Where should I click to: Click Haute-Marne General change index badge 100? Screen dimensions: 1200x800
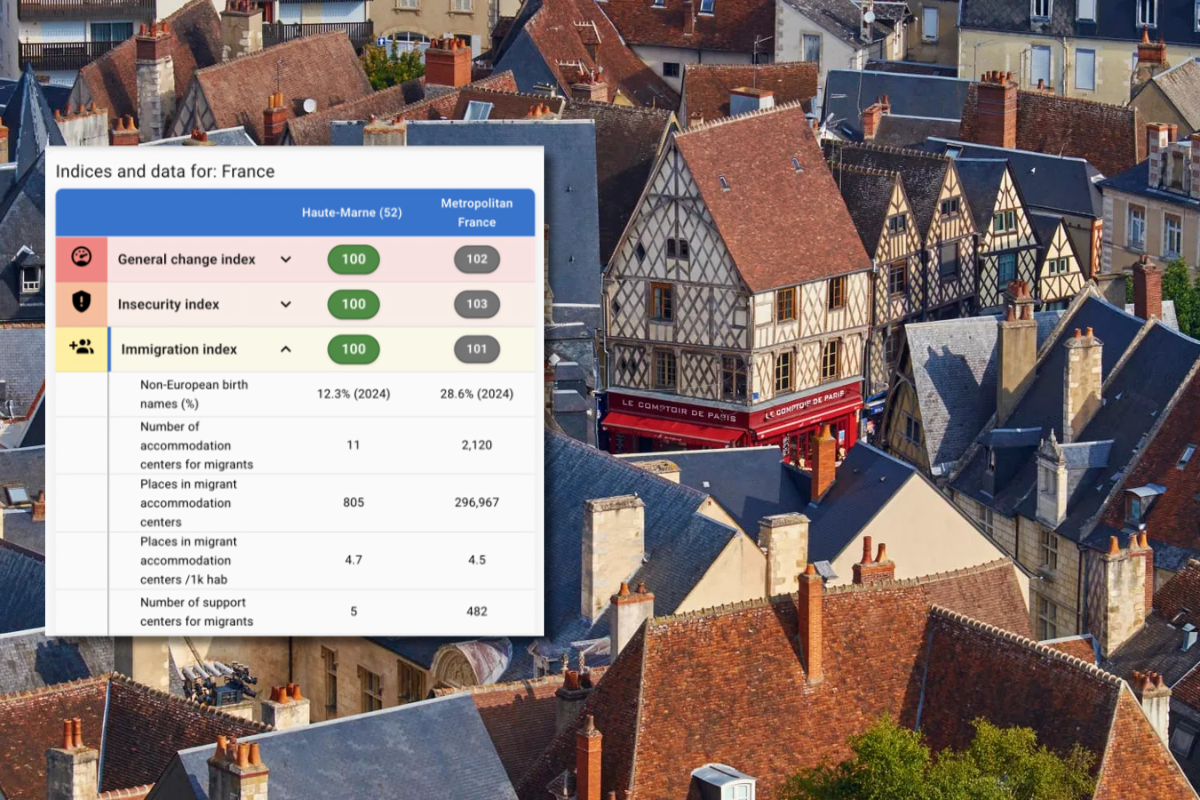[x=354, y=259]
